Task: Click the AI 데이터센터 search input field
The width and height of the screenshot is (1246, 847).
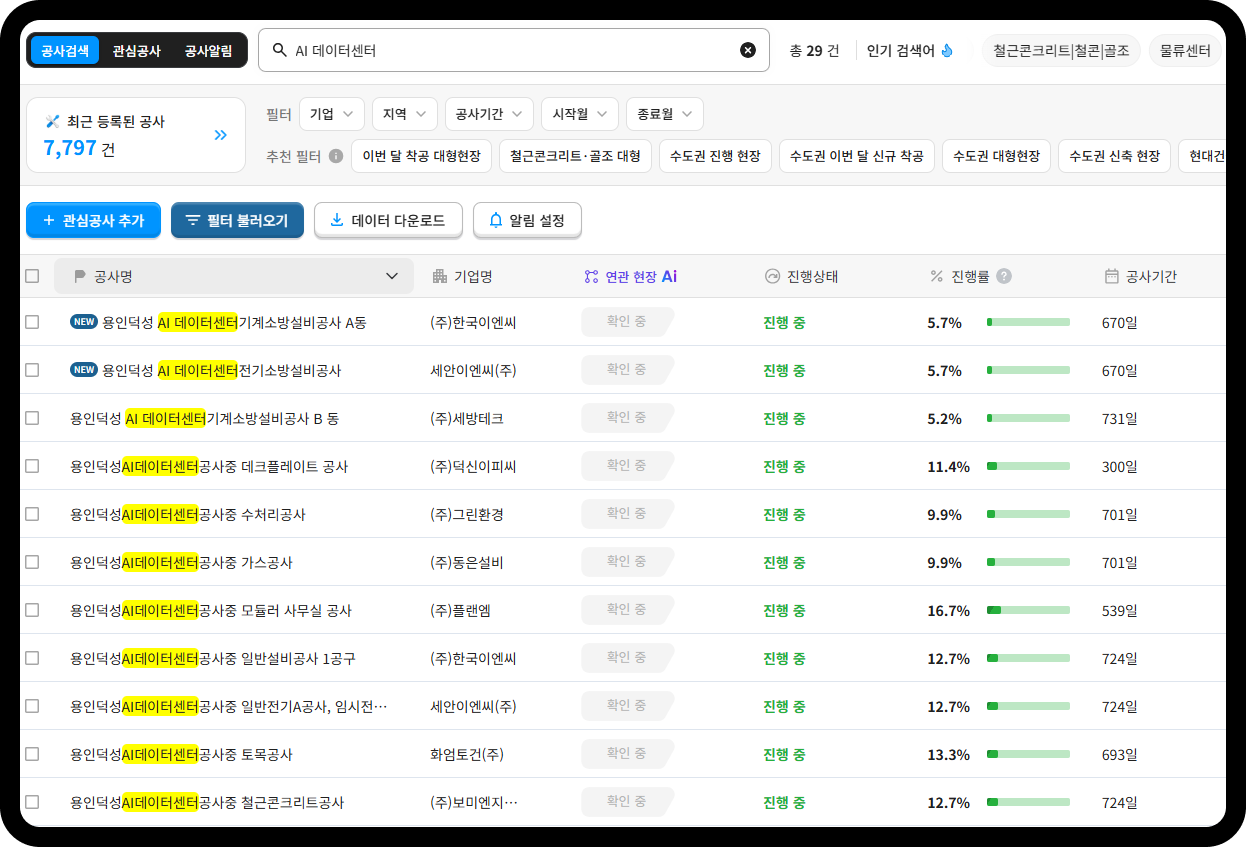Action: (514, 50)
